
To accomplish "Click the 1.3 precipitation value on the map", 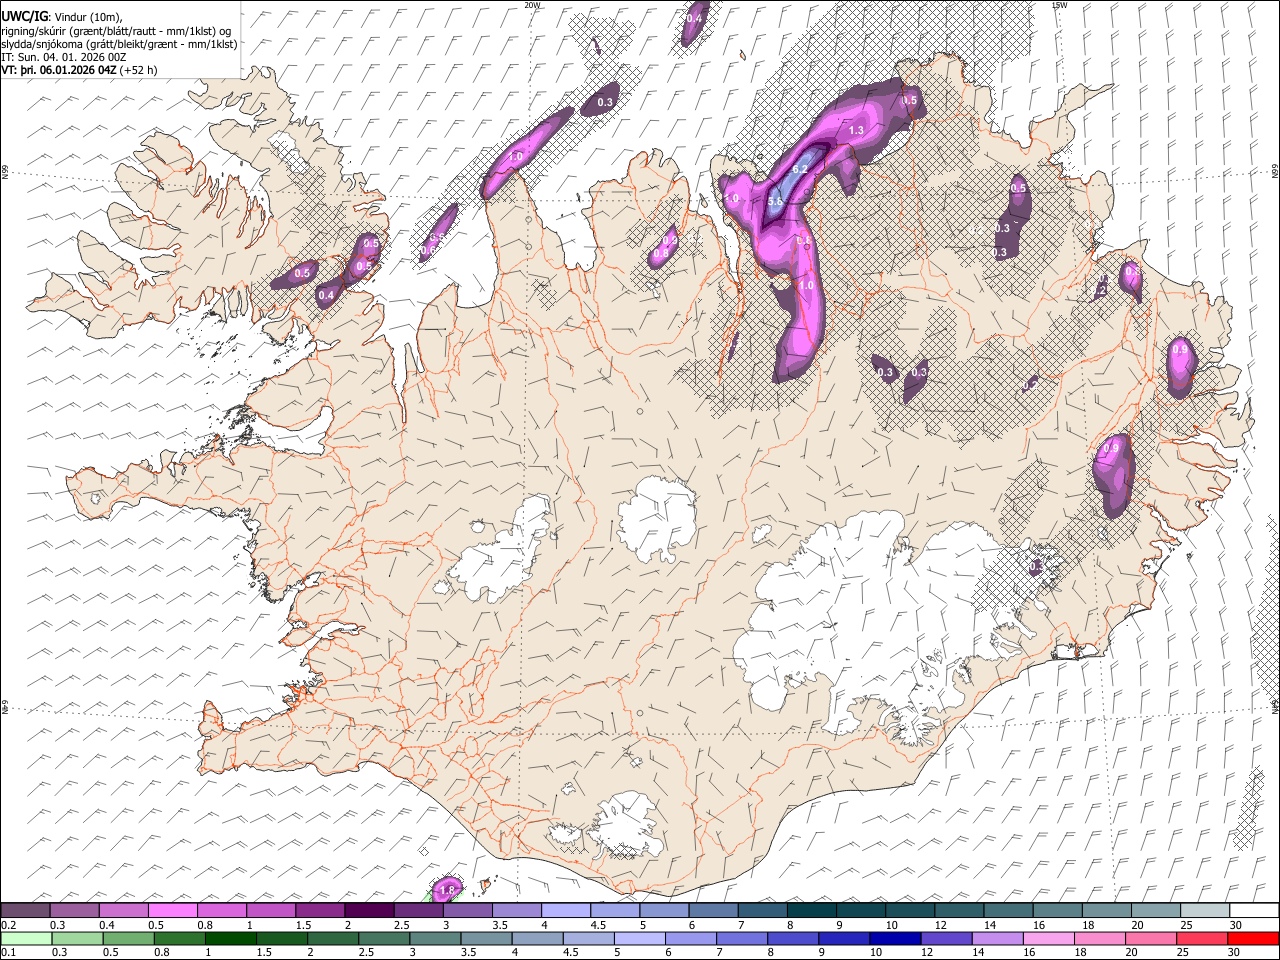I will (x=856, y=131).
